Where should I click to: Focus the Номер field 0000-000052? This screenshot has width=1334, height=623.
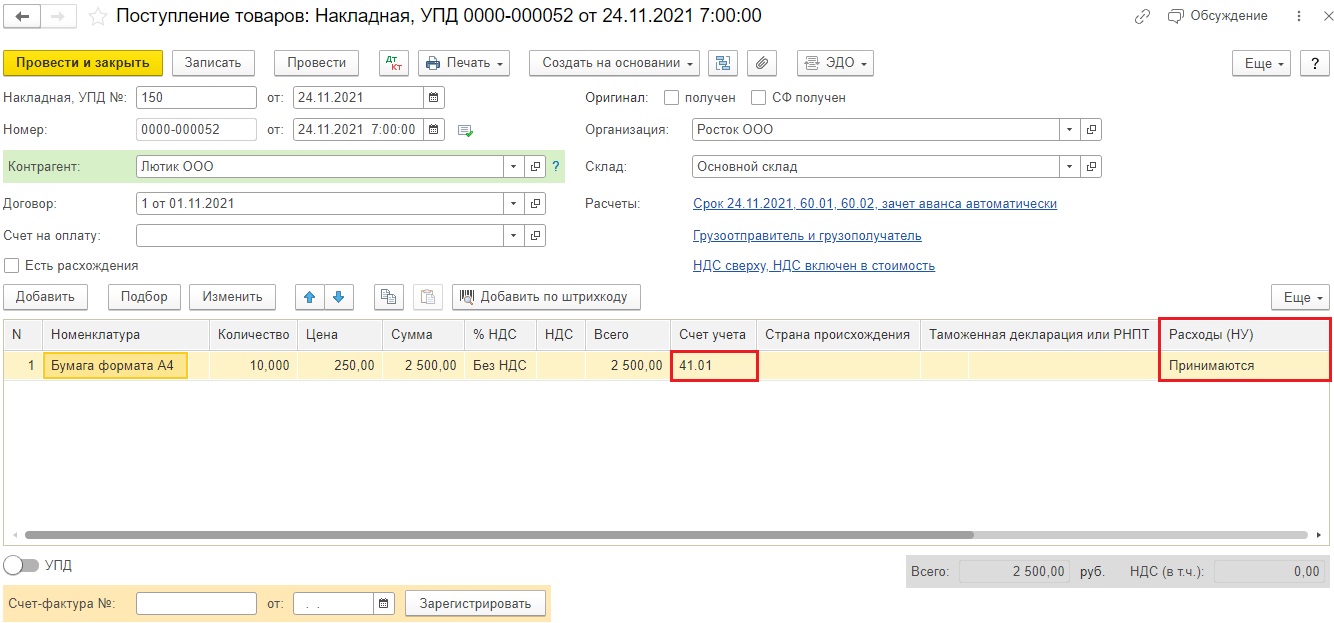196,130
